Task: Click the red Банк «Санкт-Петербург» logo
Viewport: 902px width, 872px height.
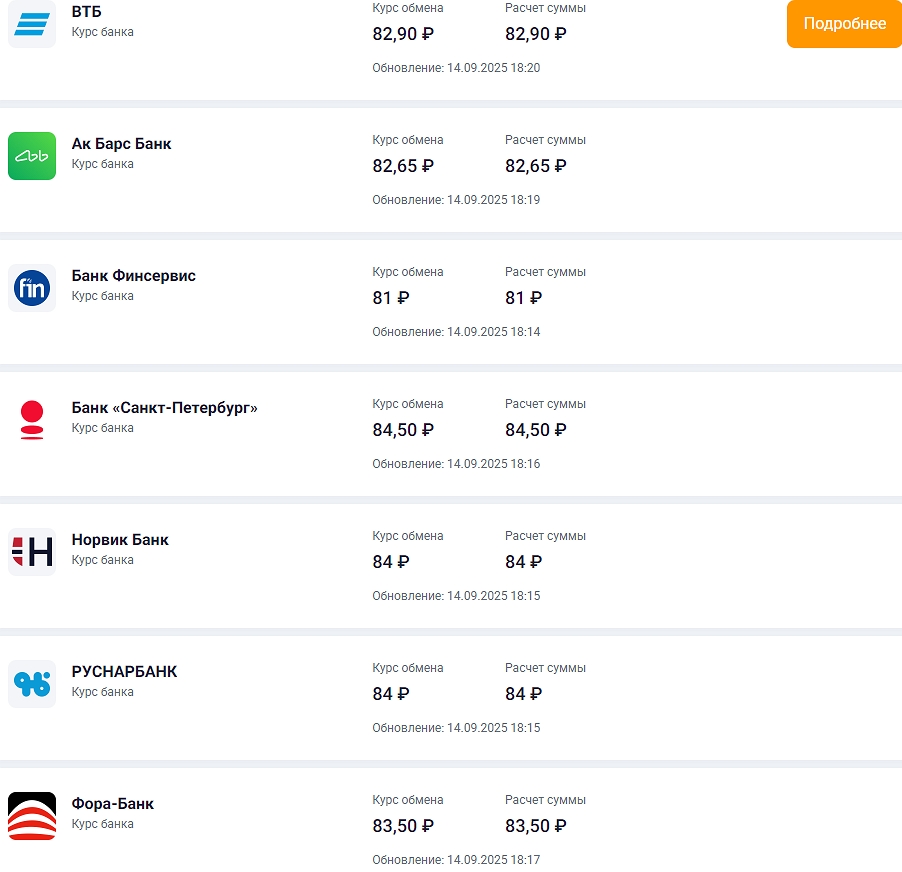Action: tap(32, 420)
